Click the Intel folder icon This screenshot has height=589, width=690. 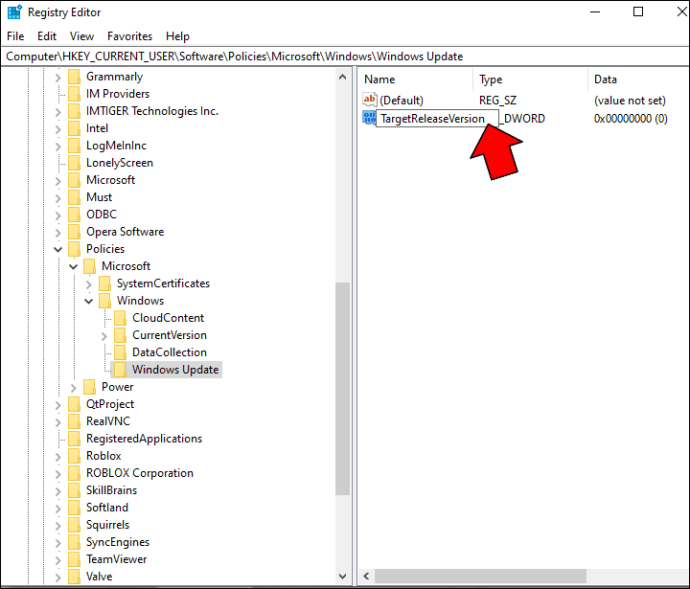[x=74, y=128]
